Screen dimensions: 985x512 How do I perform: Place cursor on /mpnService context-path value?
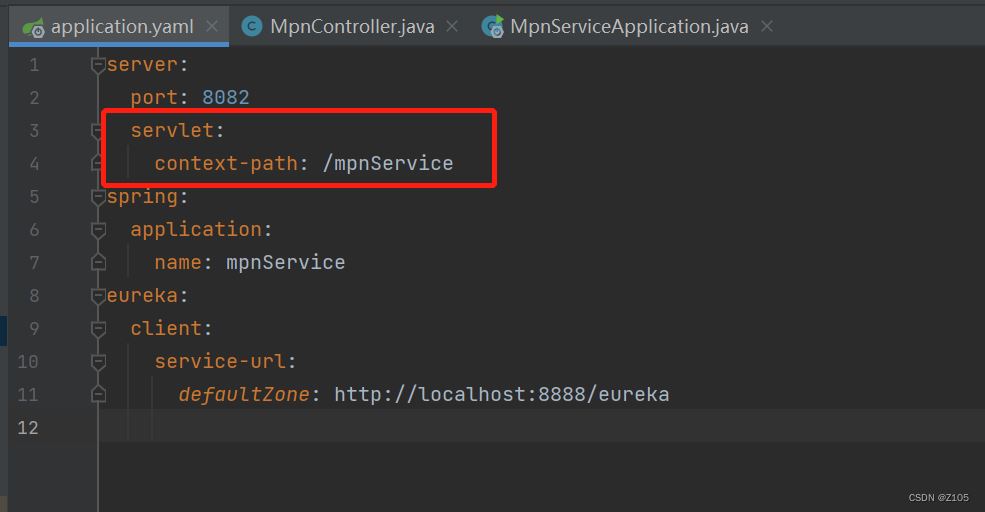tap(388, 163)
